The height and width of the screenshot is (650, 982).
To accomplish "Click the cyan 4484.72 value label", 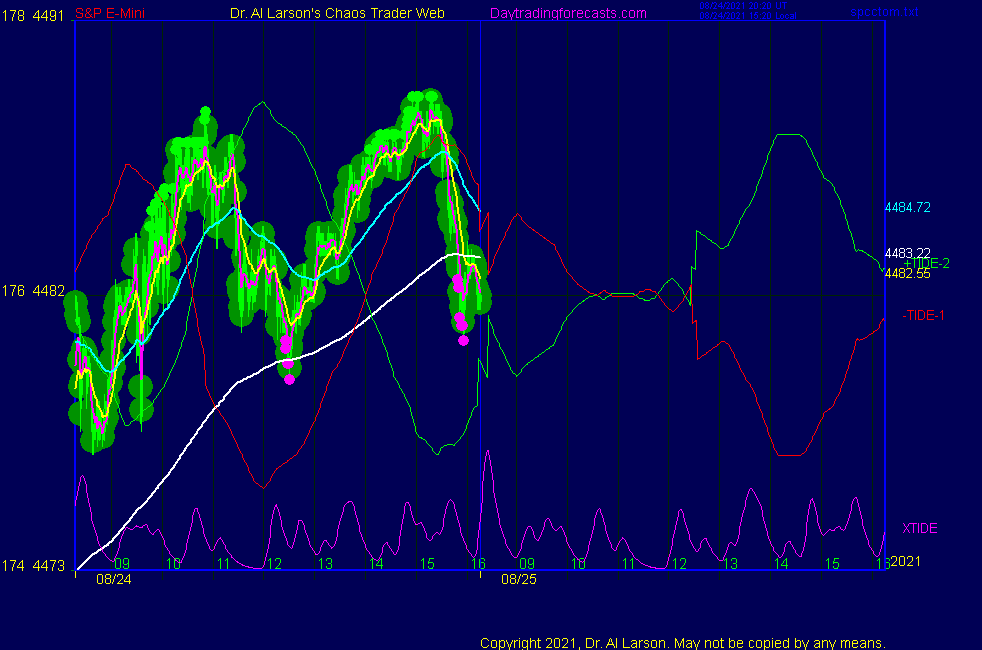I will click(x=907, y=207).
